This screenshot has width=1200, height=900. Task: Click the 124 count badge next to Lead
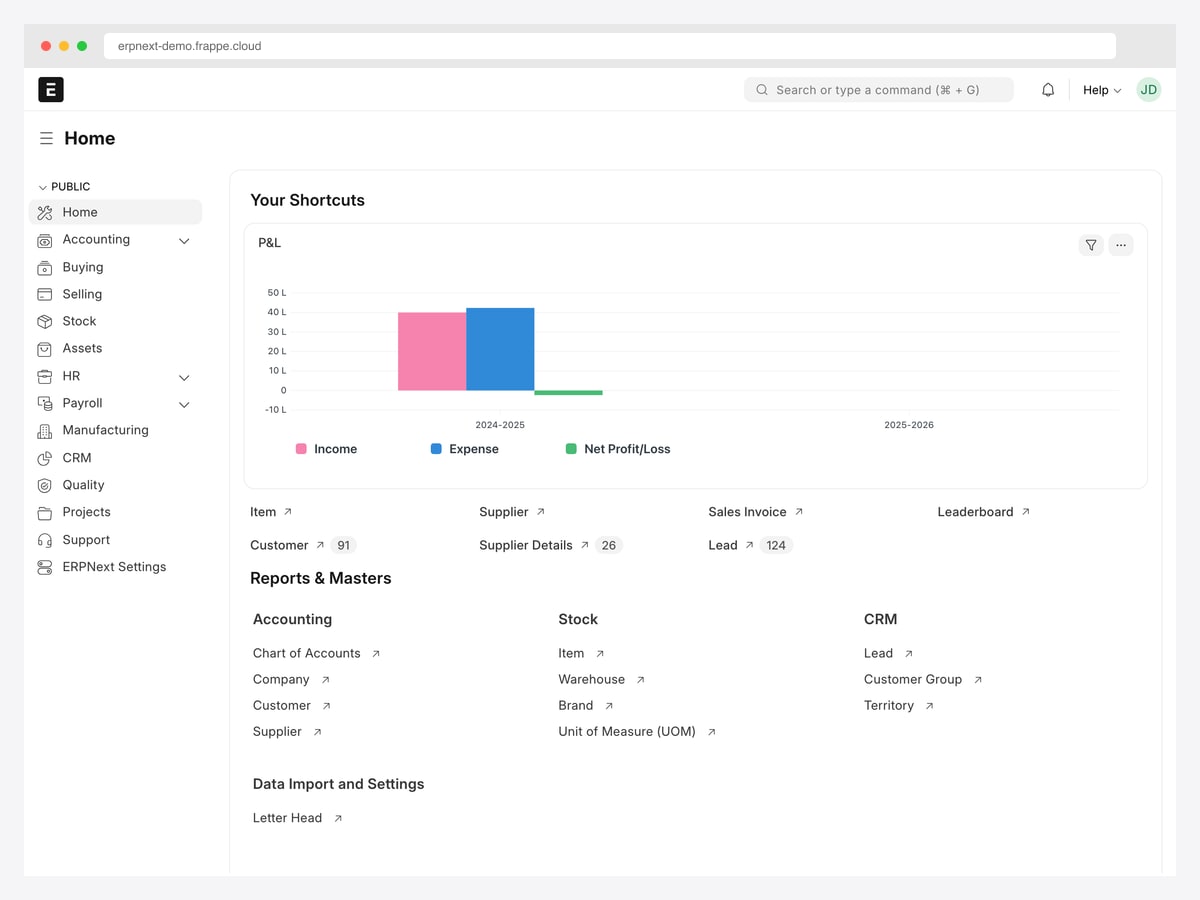(x=776, y=546)
